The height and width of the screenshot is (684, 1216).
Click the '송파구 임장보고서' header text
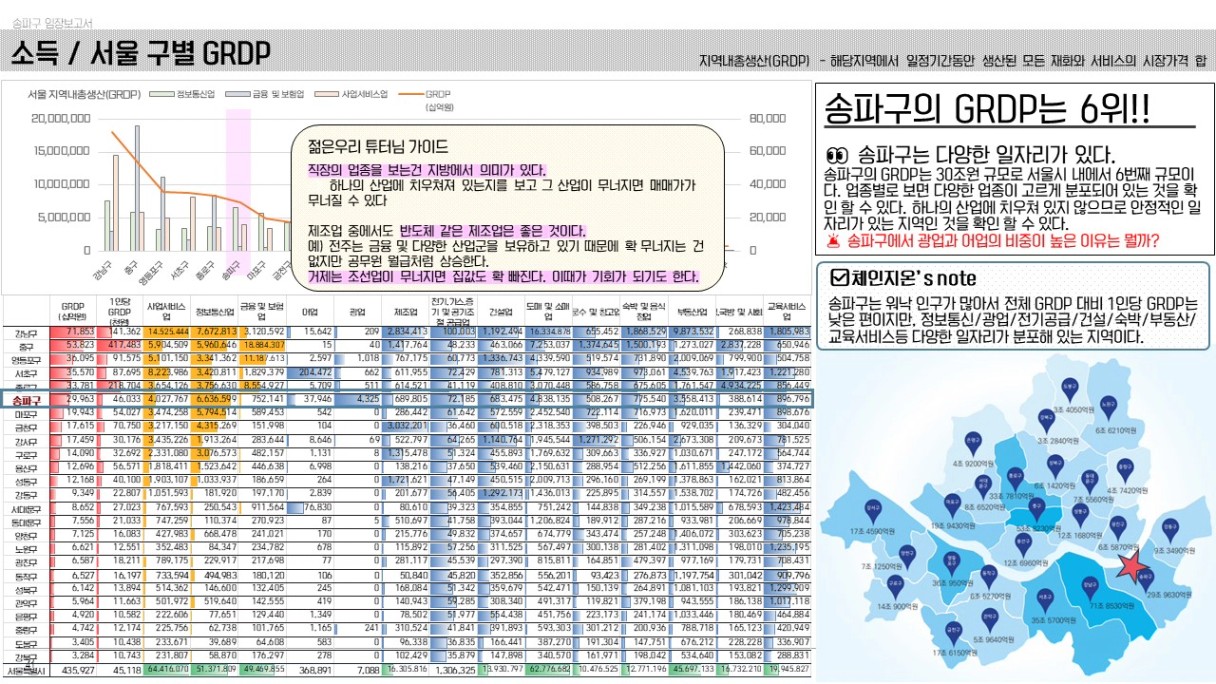coord(52,22)
